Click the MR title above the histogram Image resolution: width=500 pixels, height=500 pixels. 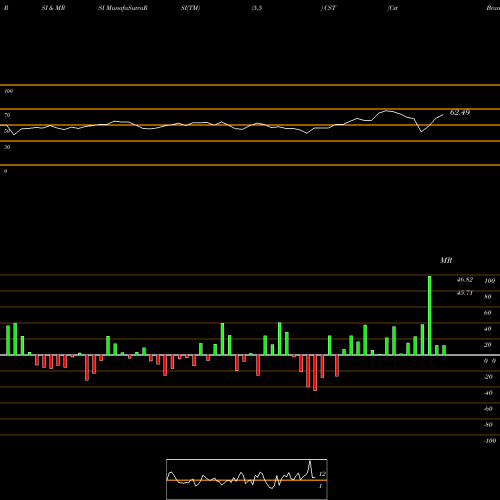tap(446, 260)
